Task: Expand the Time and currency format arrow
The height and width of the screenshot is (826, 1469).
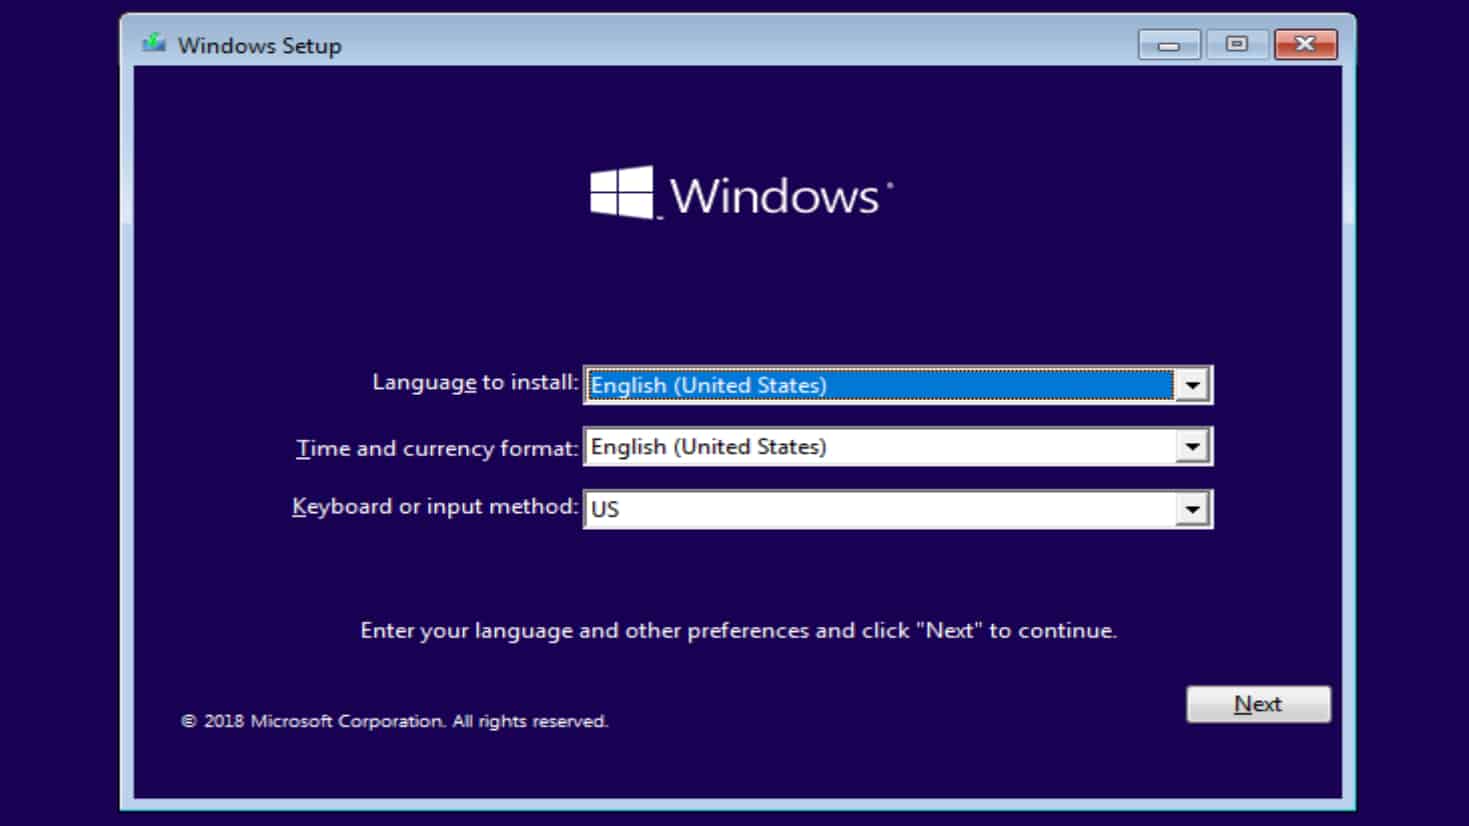Action: coord(1192,447)
